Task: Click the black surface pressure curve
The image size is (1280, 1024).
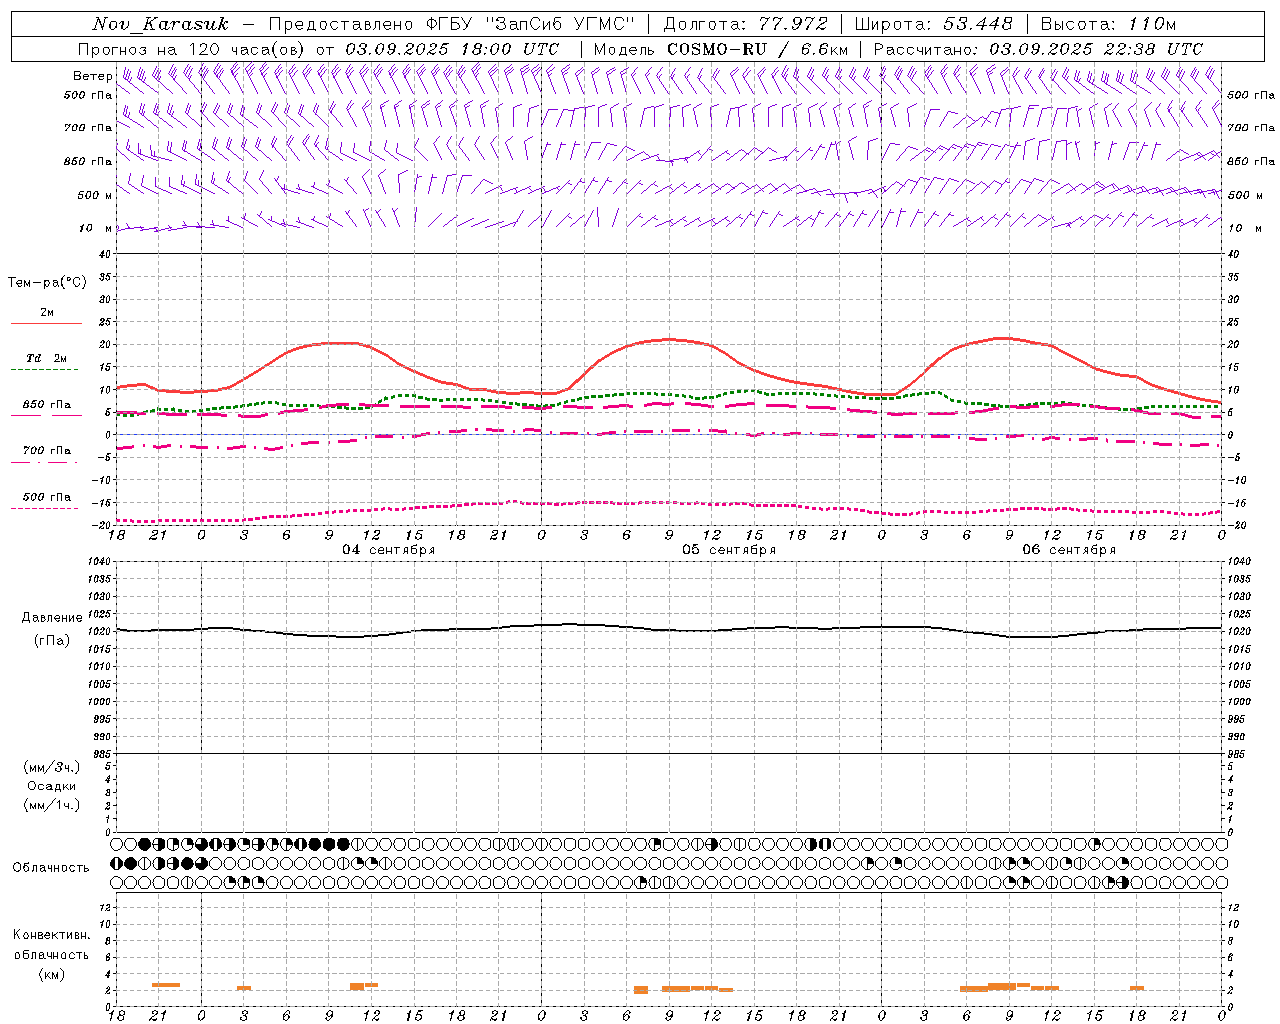Action: pyautogui.click(x=670, y=629)
